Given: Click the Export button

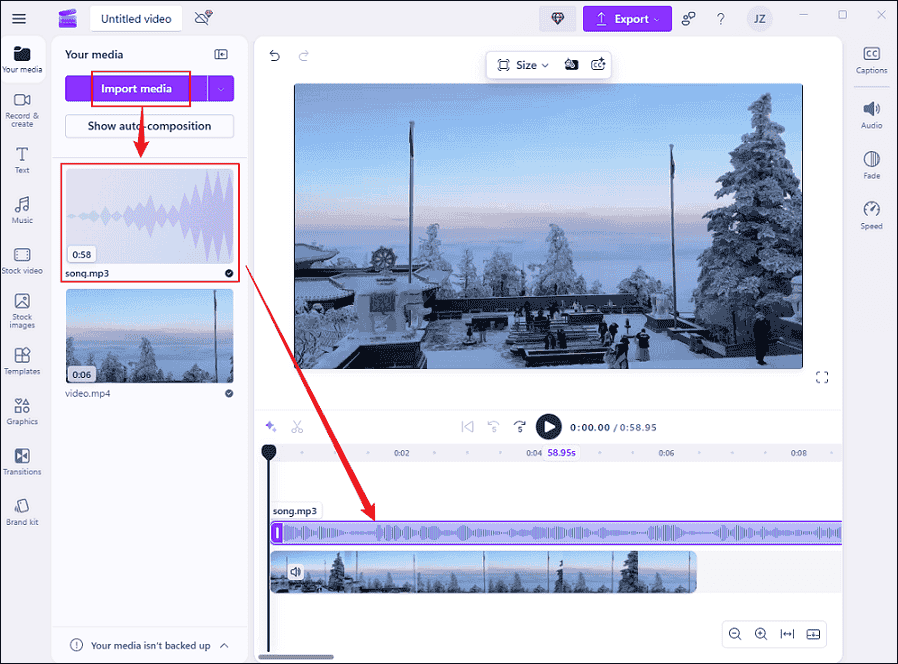Looking at the screenshot, I should pyautogui.click(x=627, y=19).
